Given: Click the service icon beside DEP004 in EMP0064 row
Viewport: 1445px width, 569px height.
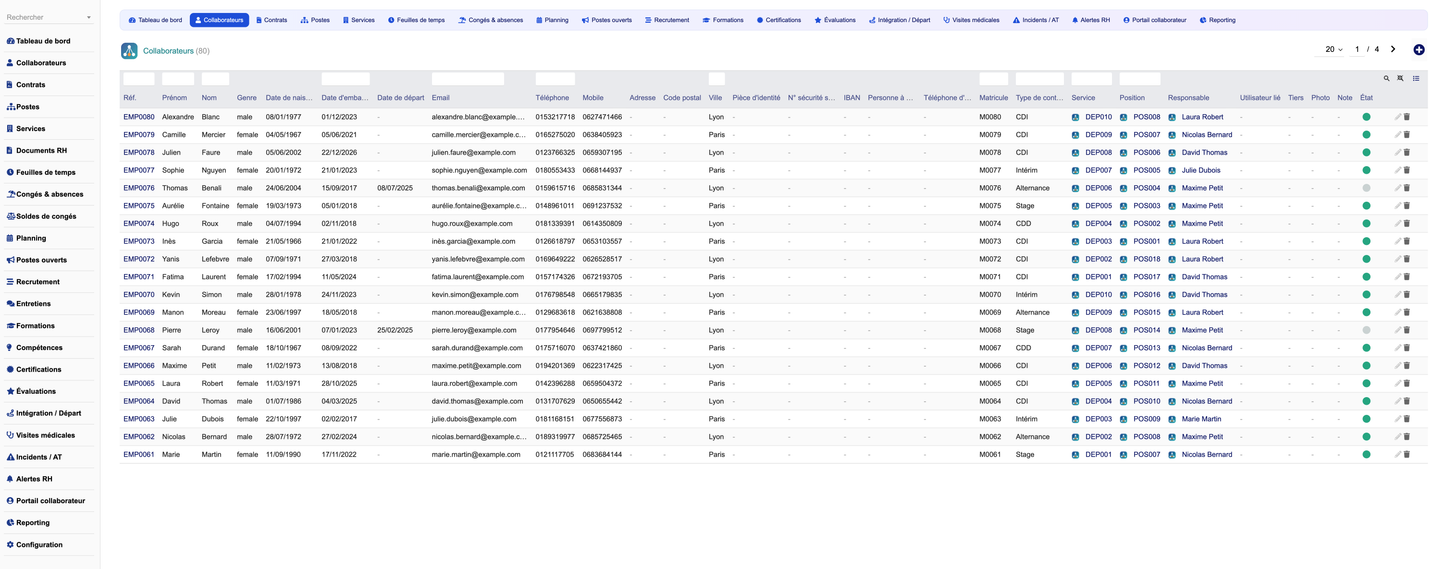Looking at the screenshot, I should [1075, 401].
